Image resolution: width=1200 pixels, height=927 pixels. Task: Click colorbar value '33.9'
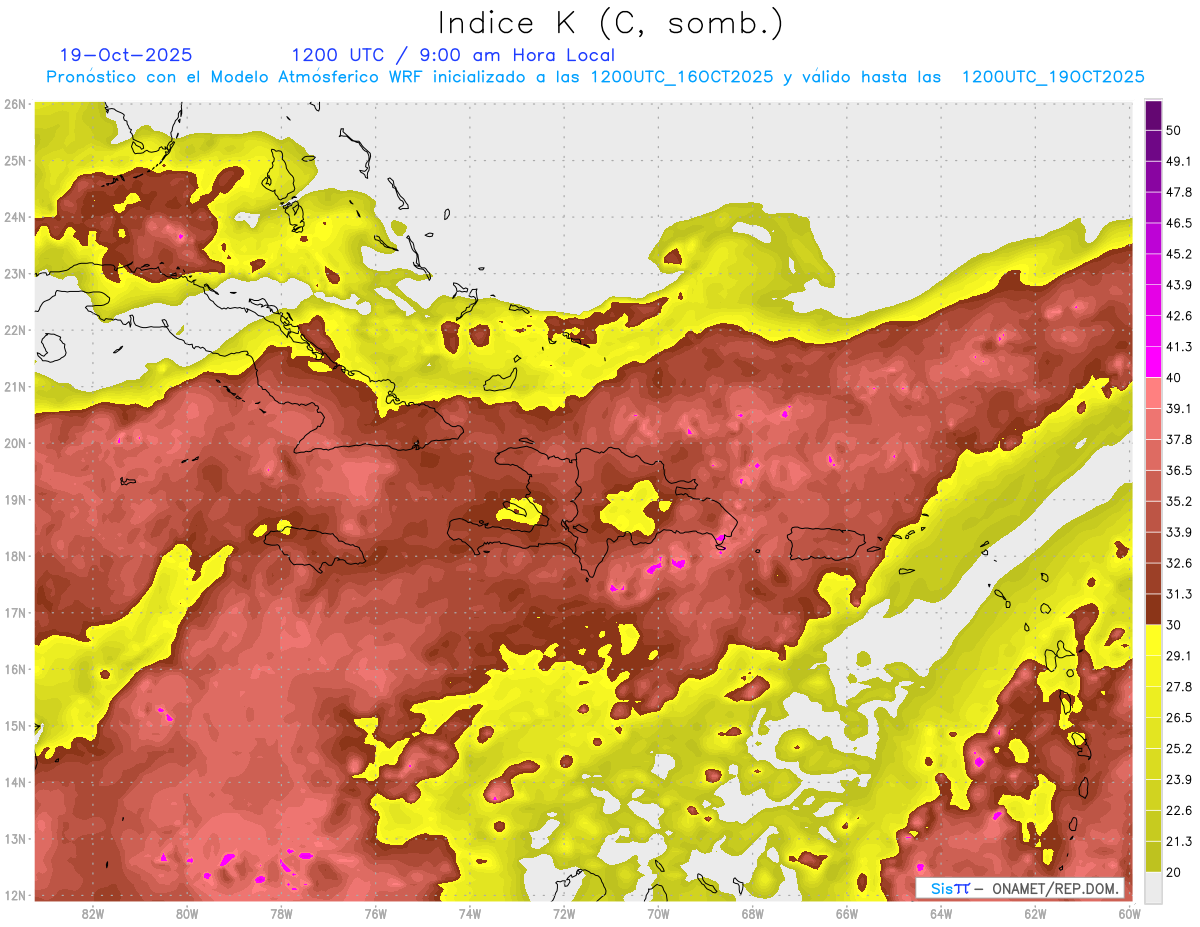coord(1179,532)
